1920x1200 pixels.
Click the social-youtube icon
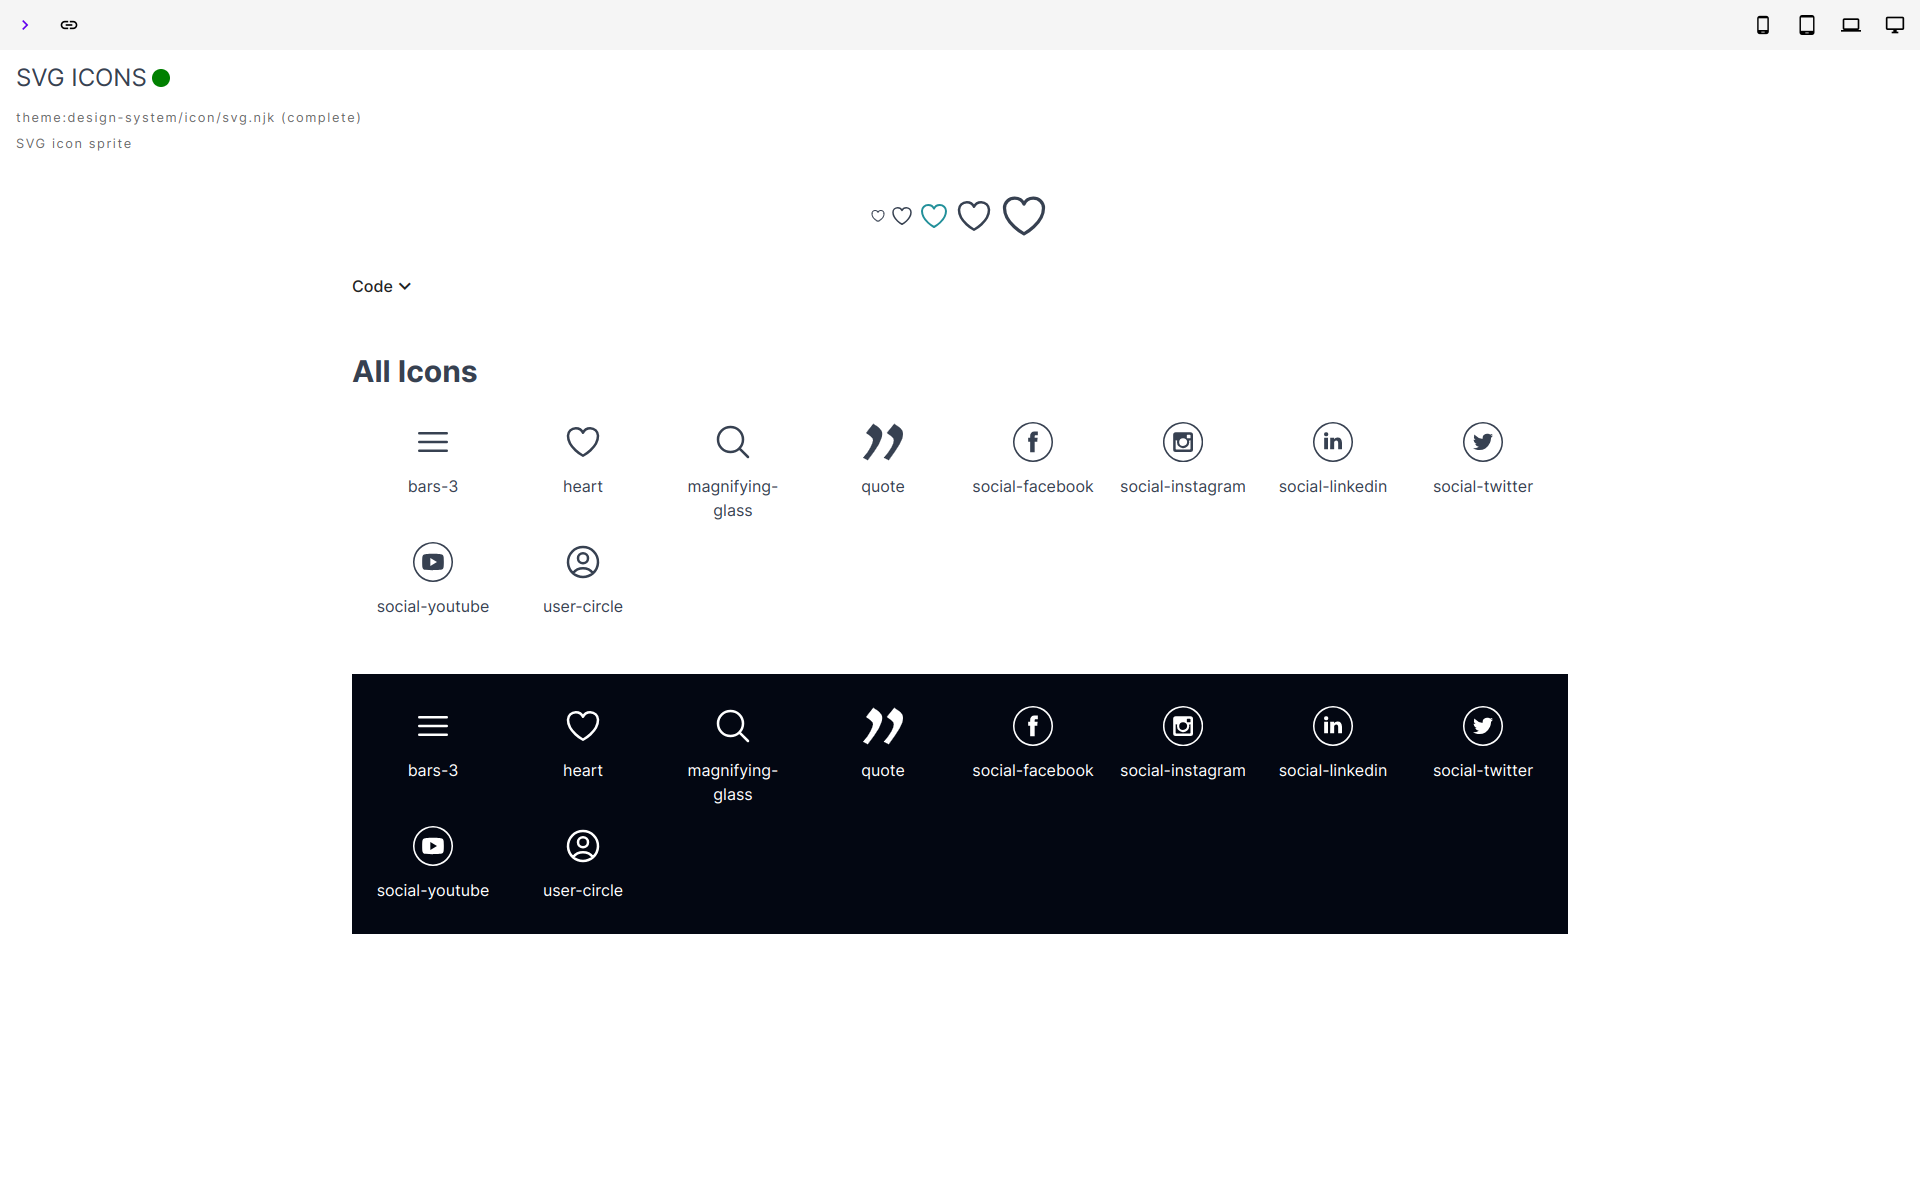(433, 560)
